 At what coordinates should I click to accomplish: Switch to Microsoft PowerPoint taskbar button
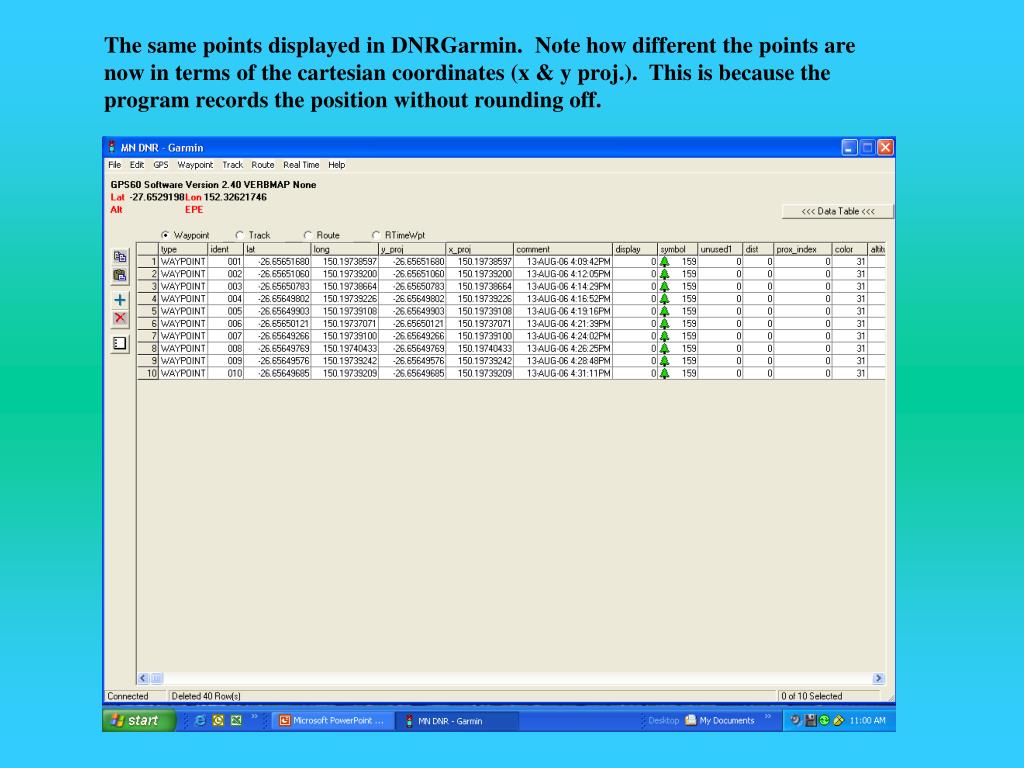(332, 721)
